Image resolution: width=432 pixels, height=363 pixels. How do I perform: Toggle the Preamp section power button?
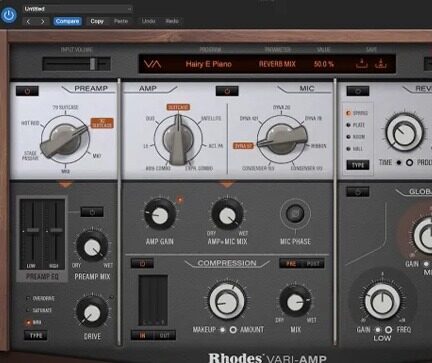pos(27,91)
